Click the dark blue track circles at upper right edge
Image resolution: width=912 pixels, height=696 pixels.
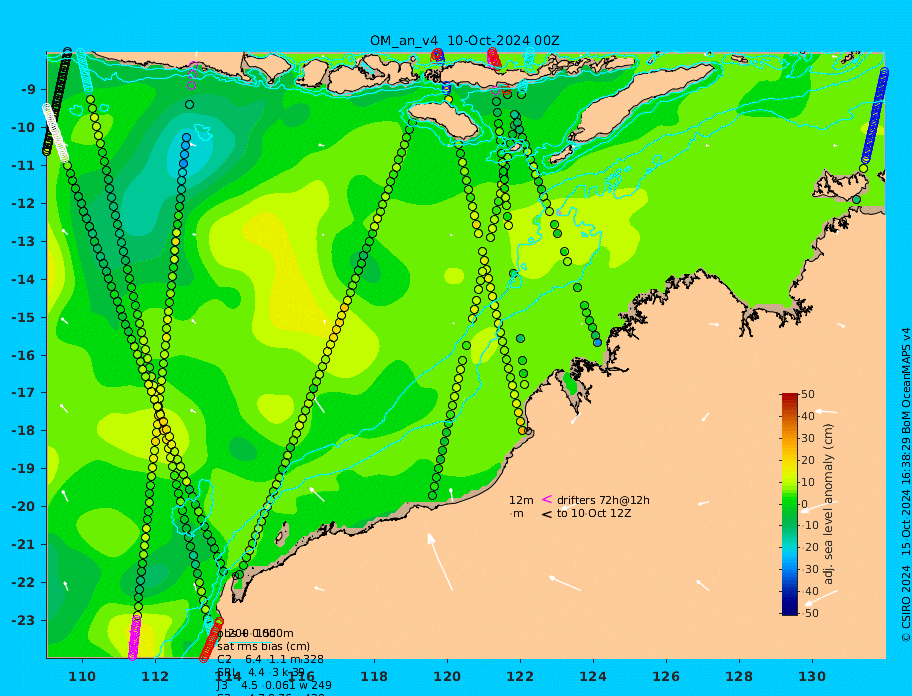click(x=875, y=115)
